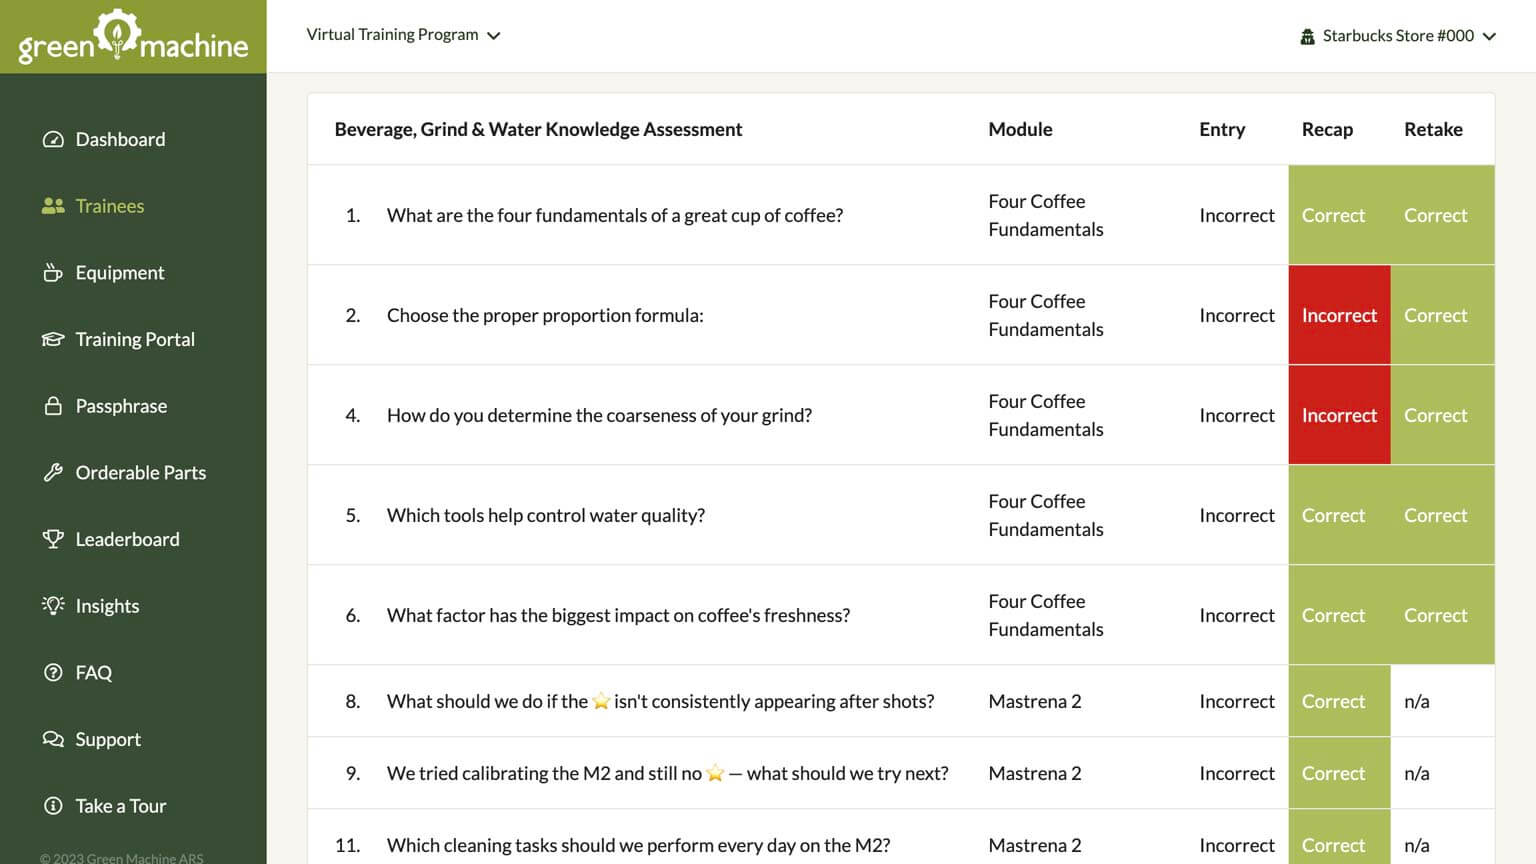Select the Trainees people icon
1536x864 pixels.
(53, 206)
